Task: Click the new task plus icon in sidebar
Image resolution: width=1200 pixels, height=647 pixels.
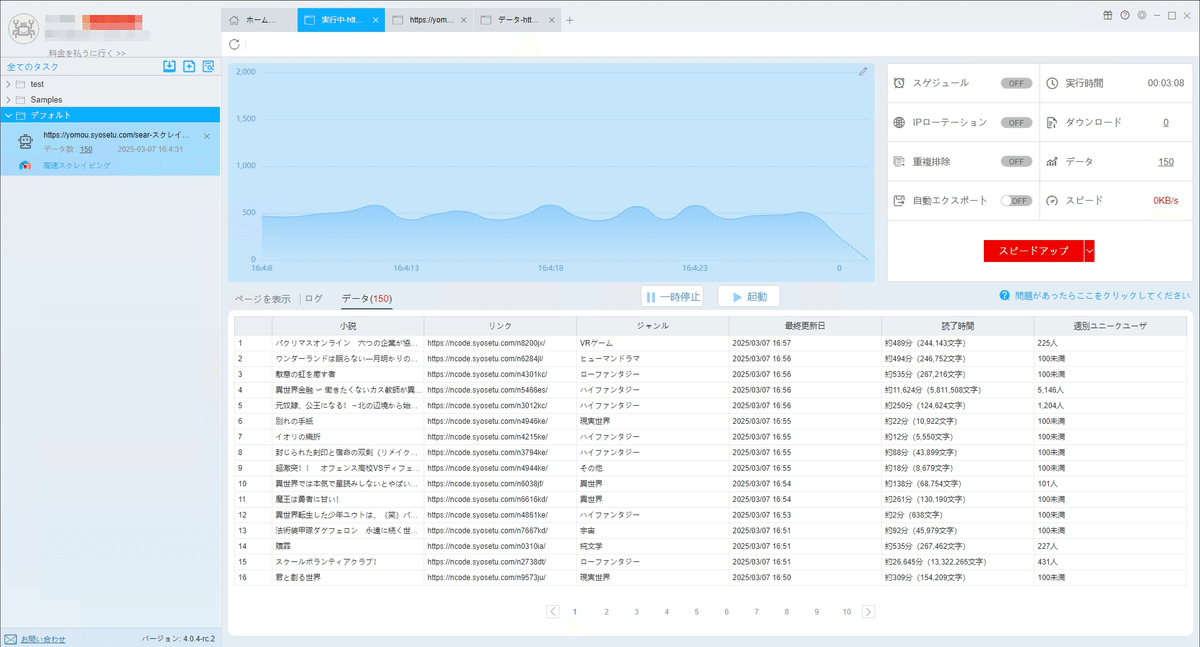Action: (189, 66)
